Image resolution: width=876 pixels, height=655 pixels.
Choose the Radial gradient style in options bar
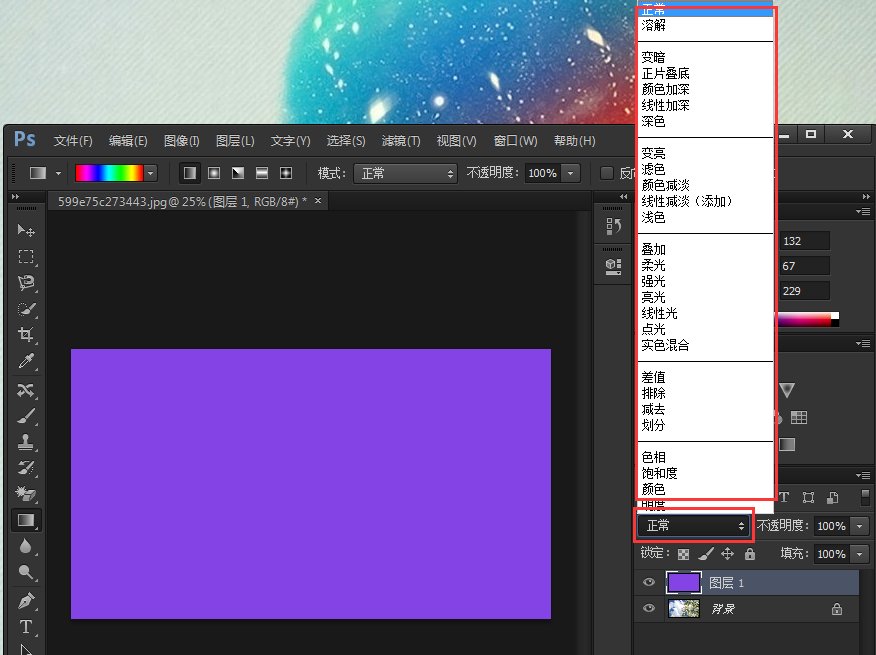[x=214, y=173]
